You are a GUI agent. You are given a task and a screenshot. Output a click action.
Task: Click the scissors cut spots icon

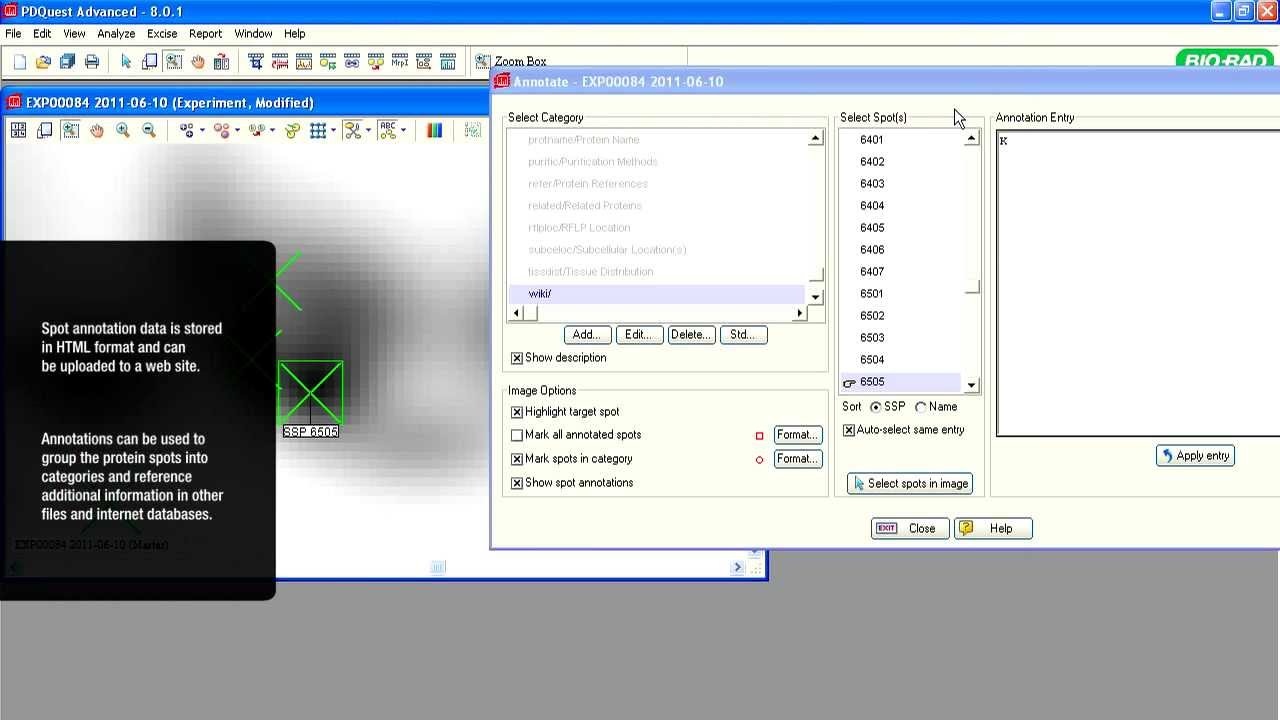(352, 130)
